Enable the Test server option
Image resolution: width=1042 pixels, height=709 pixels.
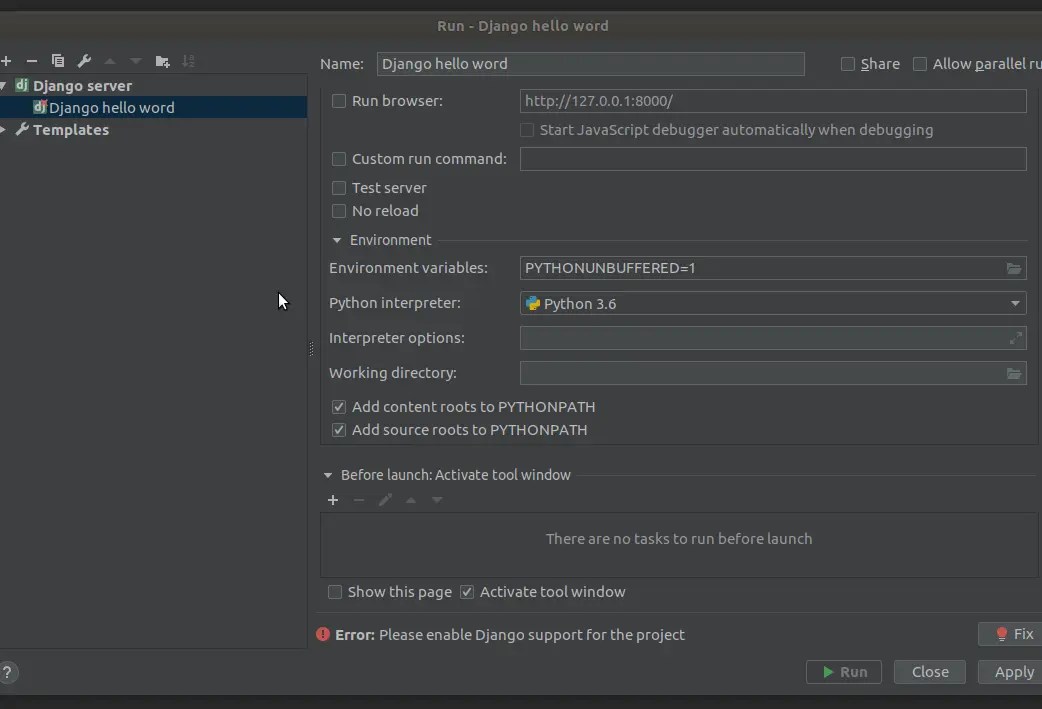click(338, 188)
